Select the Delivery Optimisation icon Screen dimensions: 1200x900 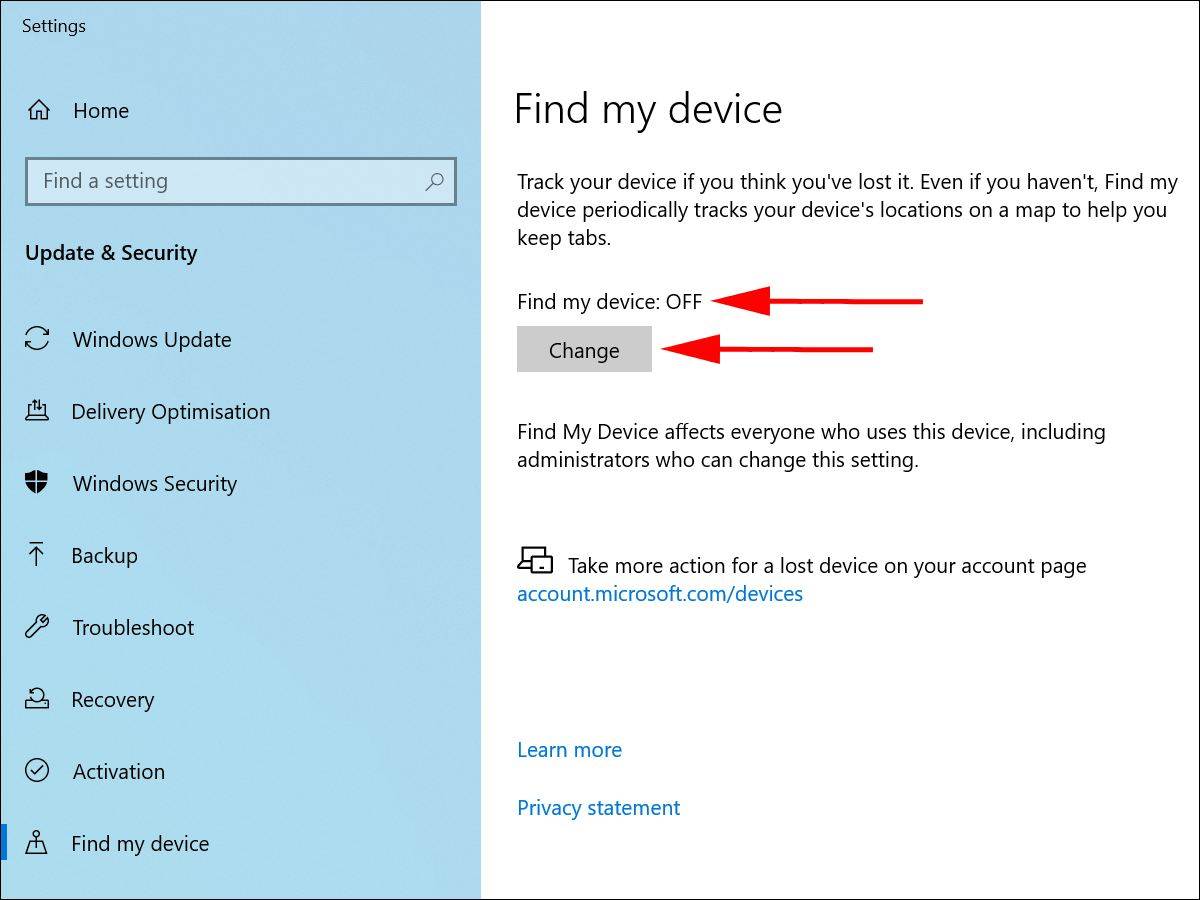pos(37,411)
